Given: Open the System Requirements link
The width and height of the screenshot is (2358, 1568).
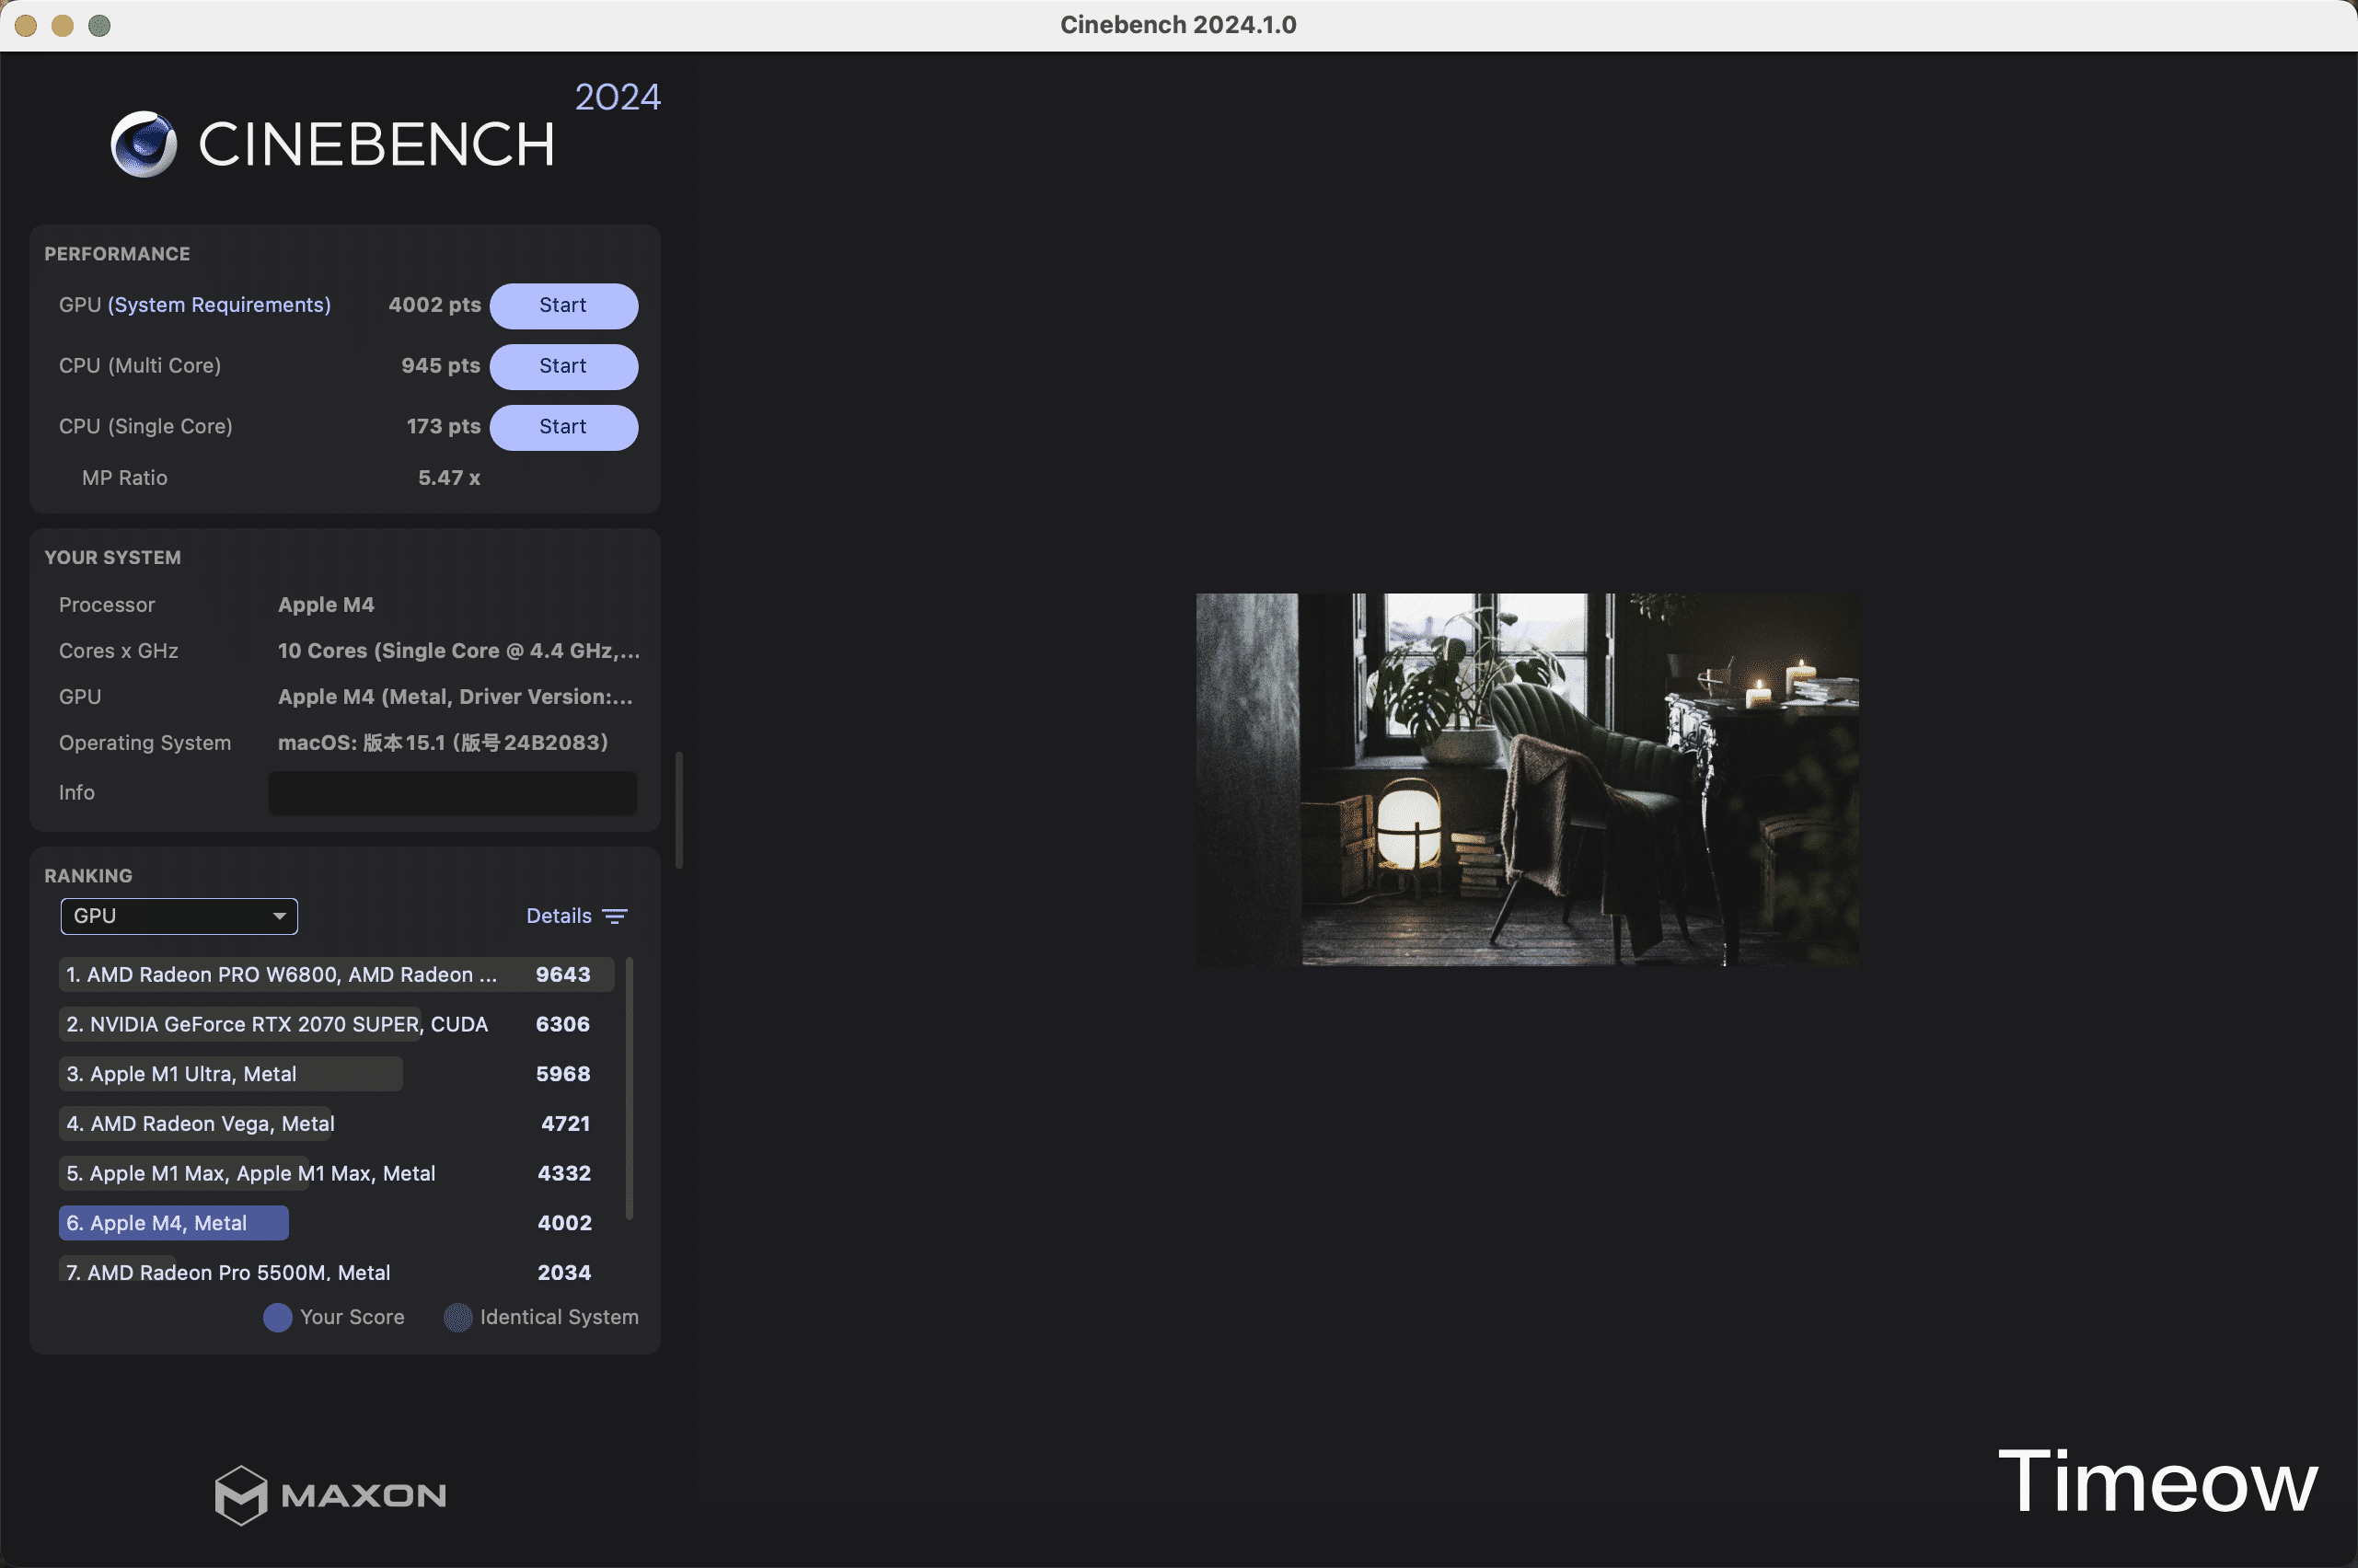Looking at the screenshot, I should 219,305.
